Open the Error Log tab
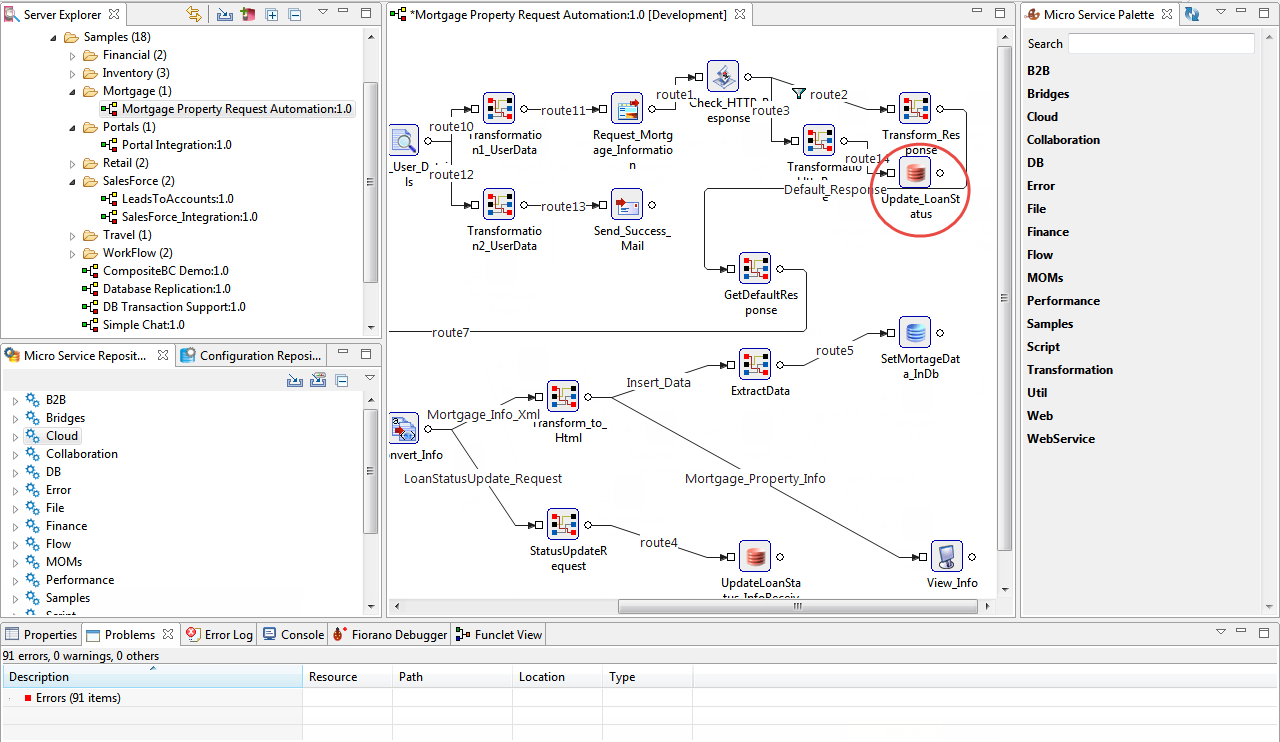The image size is (1280, 742). (219, 634)
